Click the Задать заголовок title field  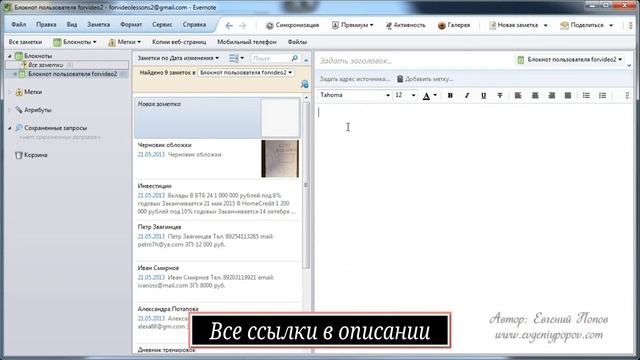pos(414,61)
